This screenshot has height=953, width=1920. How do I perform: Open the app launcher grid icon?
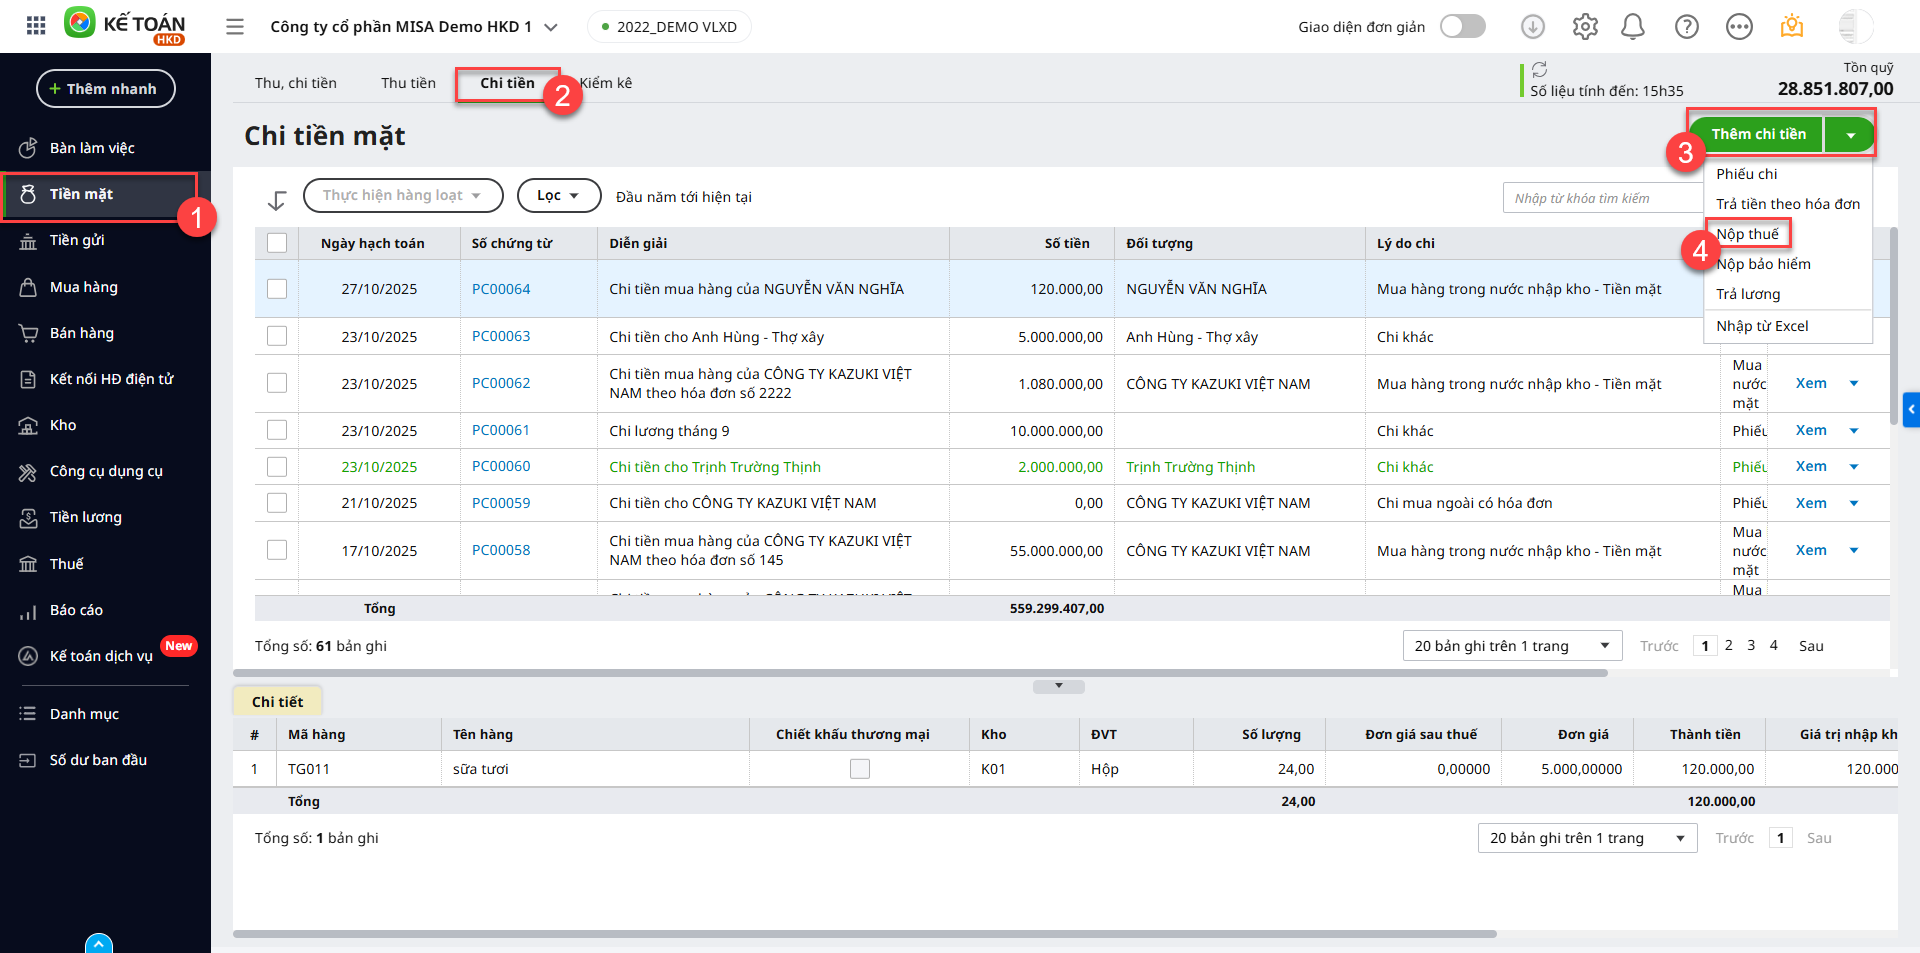coord(36,26)
